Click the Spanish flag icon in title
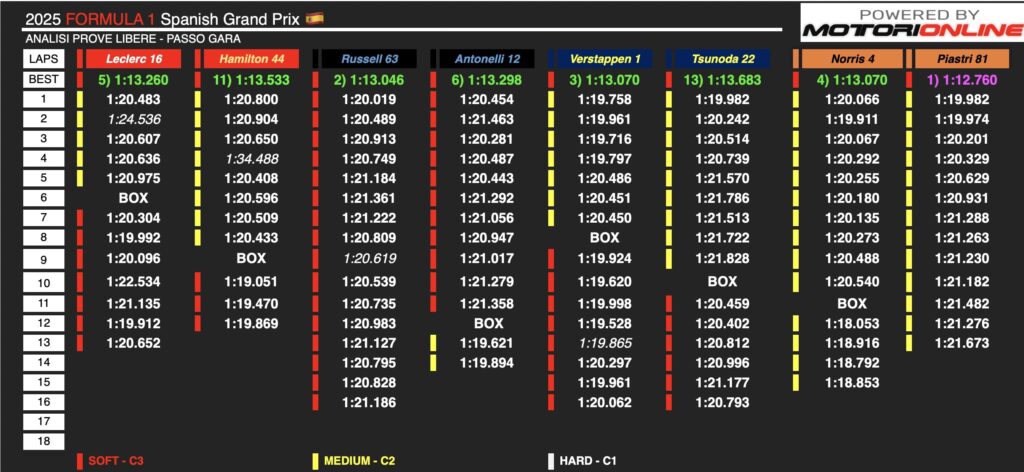 tap(315, 19)
